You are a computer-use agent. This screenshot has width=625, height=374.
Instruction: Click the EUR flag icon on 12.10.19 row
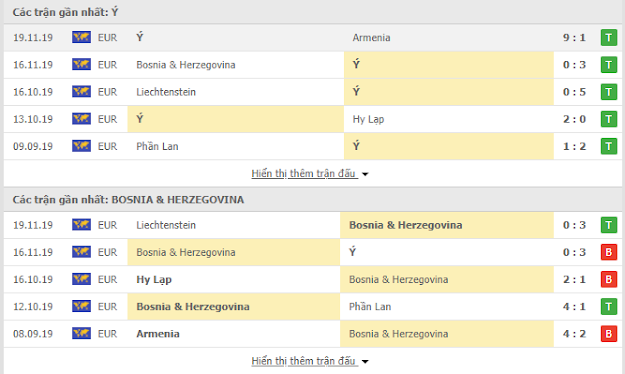pos(81,306)
